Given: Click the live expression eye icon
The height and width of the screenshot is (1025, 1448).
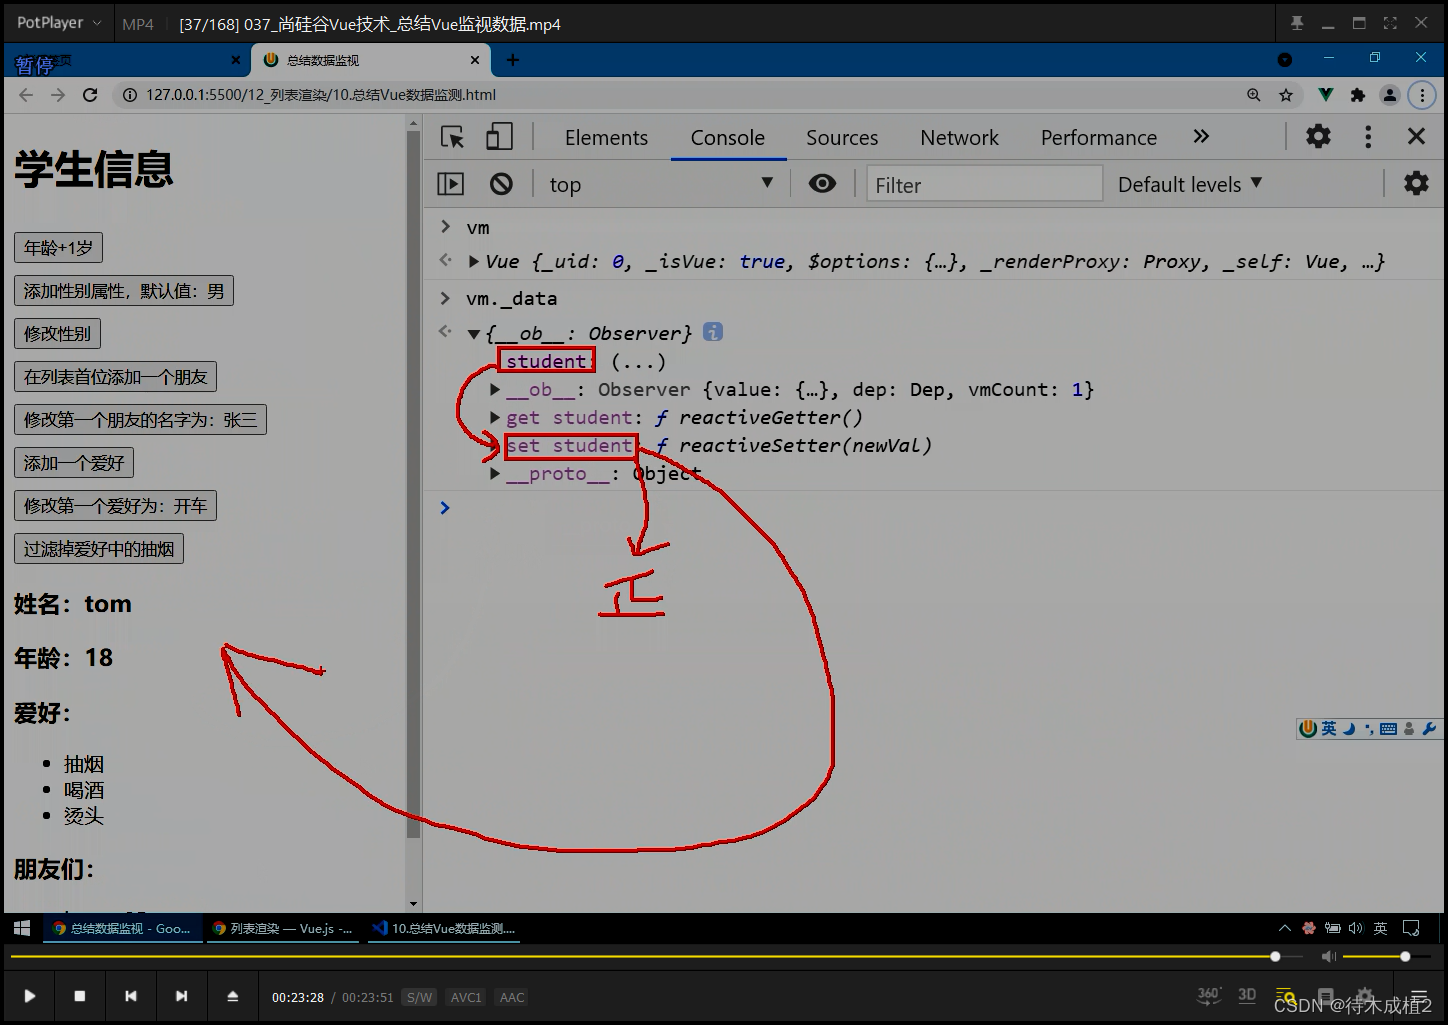Looking at the screenshot, I should pos(822,184).
